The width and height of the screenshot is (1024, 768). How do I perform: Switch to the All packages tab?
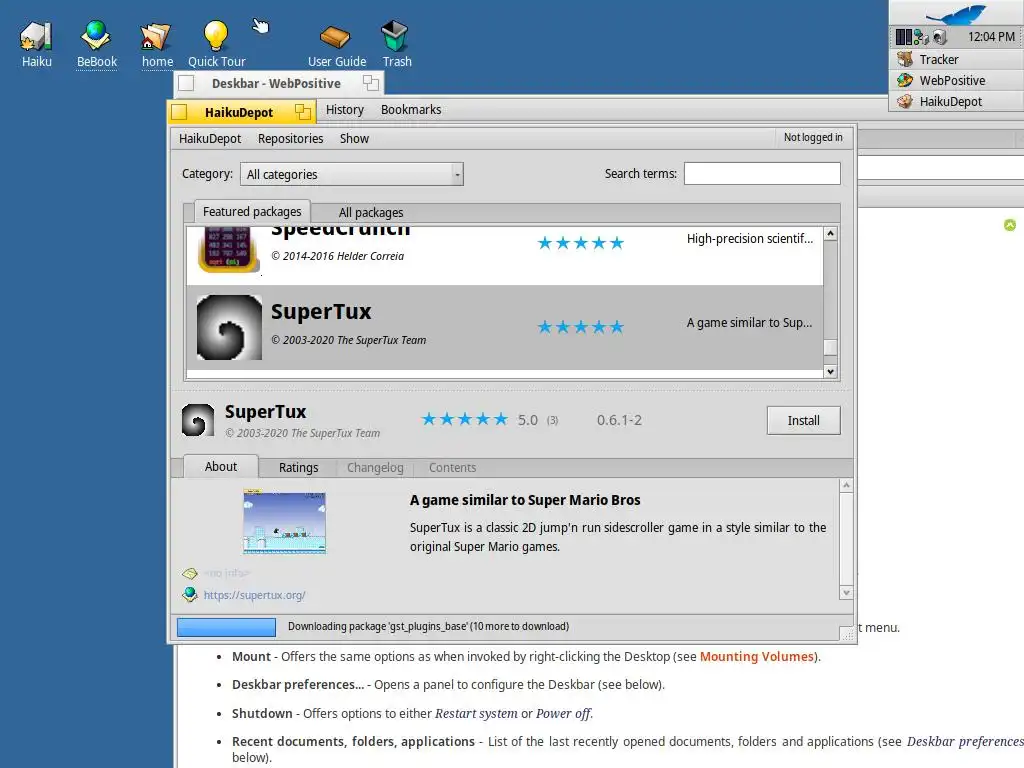[371, 212]
